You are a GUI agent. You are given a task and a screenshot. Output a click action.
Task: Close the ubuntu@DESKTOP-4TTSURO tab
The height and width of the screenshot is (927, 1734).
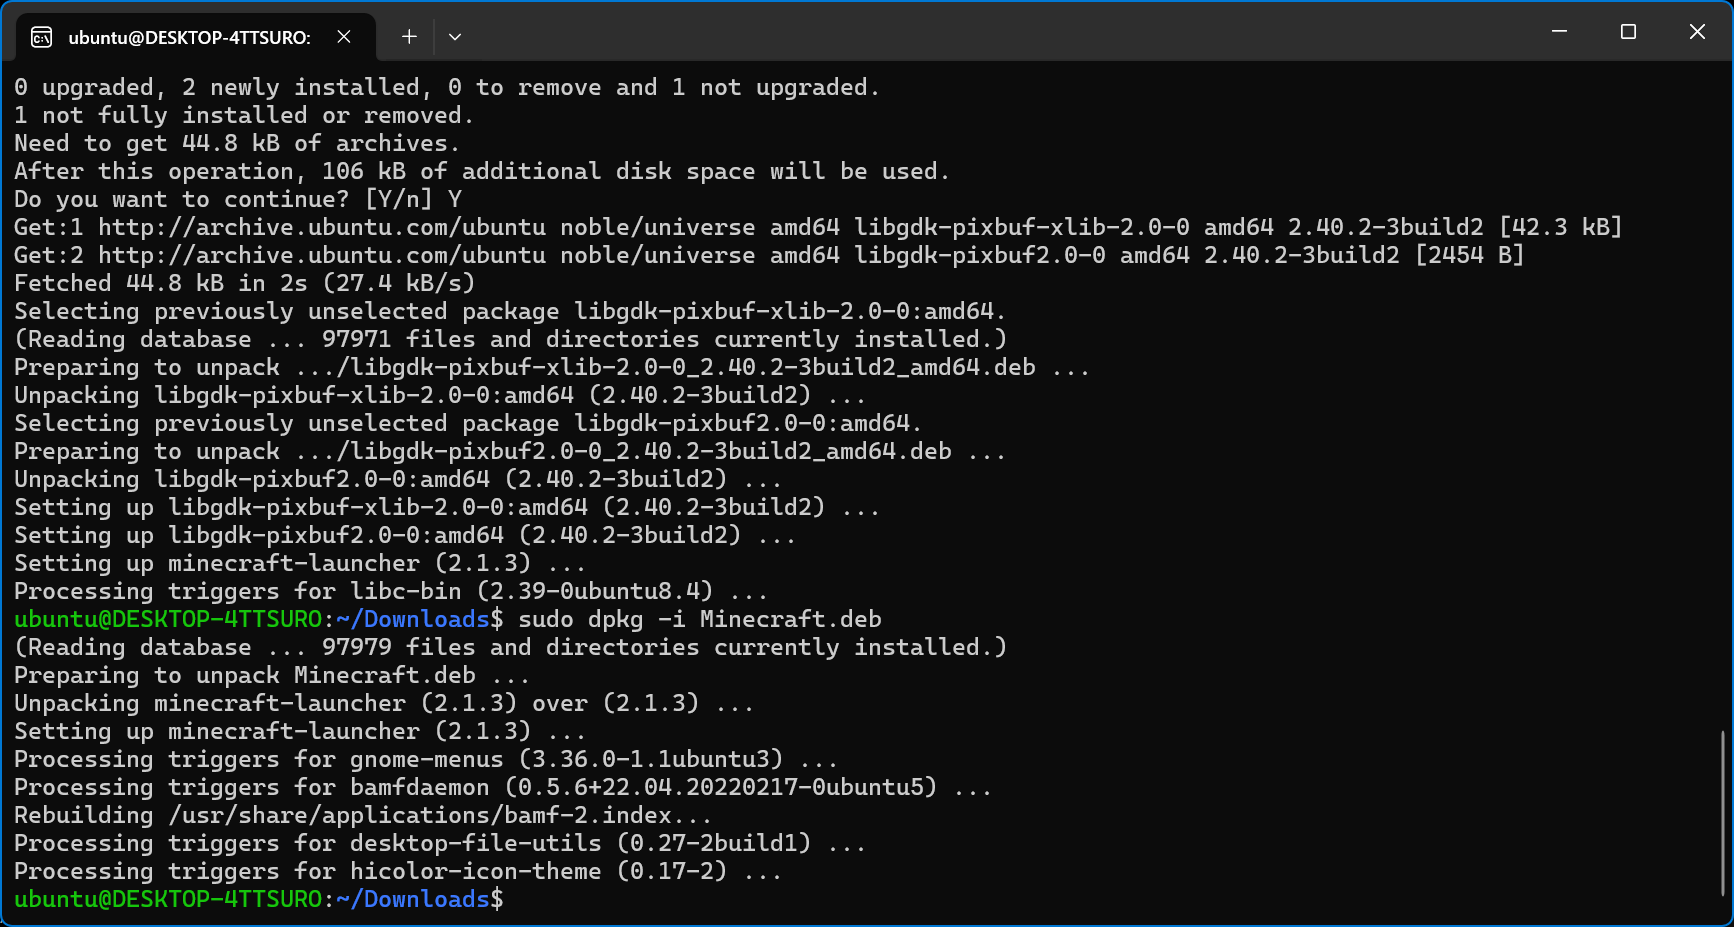tap(344, 37)
